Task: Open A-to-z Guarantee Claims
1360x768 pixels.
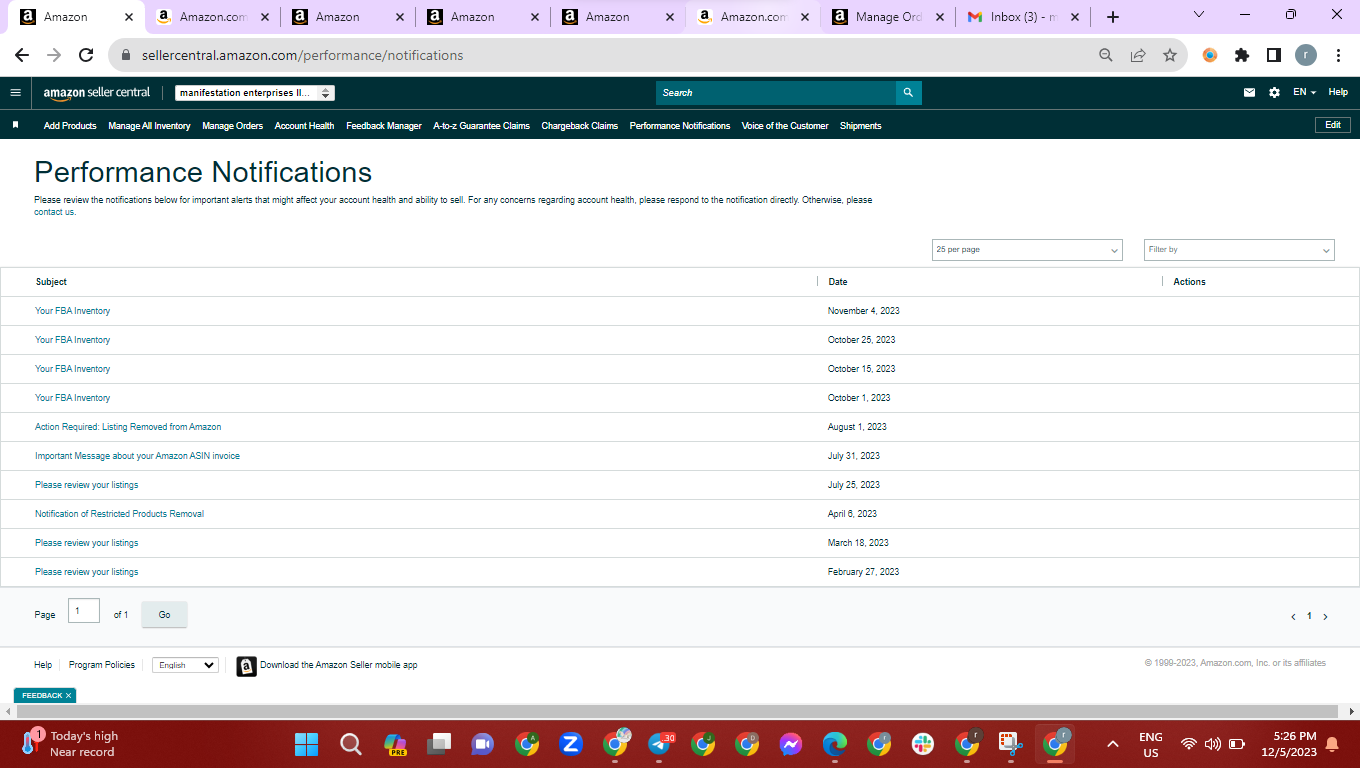Action: tap(481, 126)
